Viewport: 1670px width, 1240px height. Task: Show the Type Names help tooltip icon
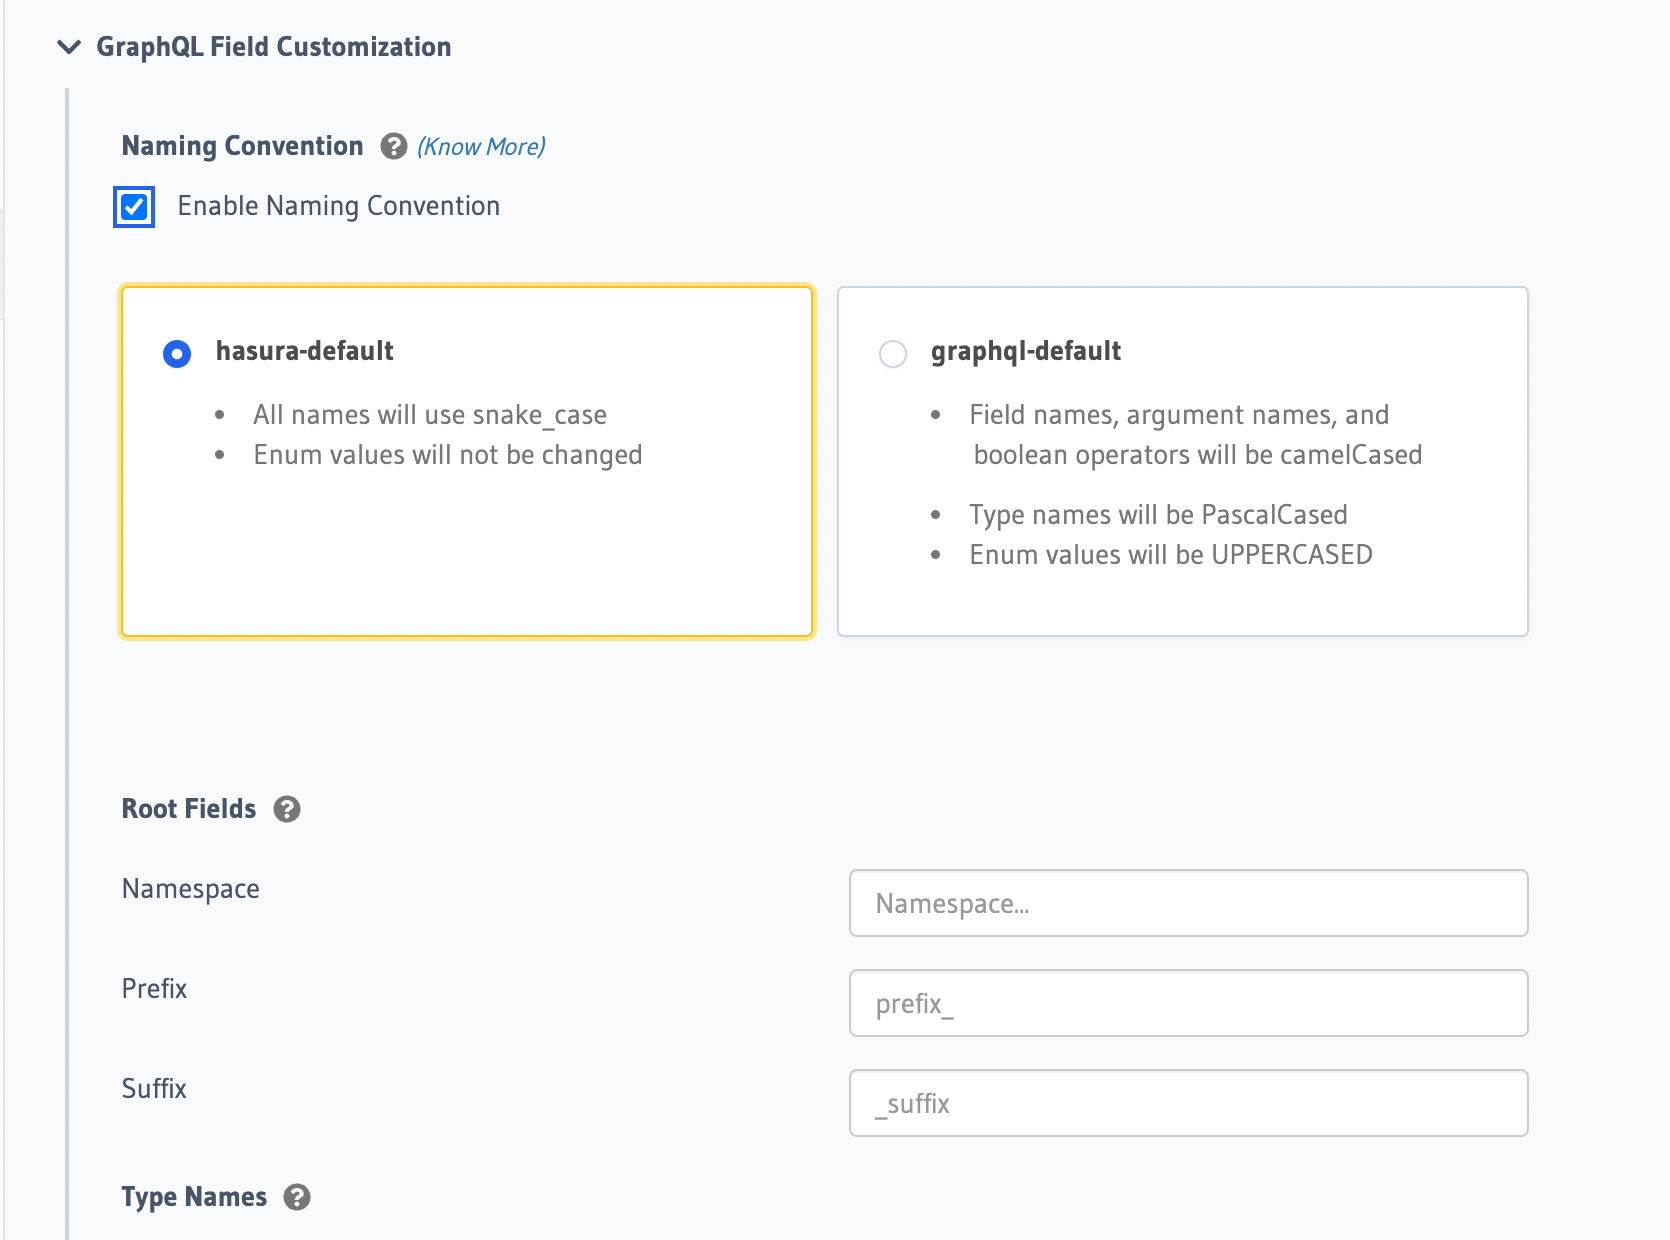(297, 1197)
